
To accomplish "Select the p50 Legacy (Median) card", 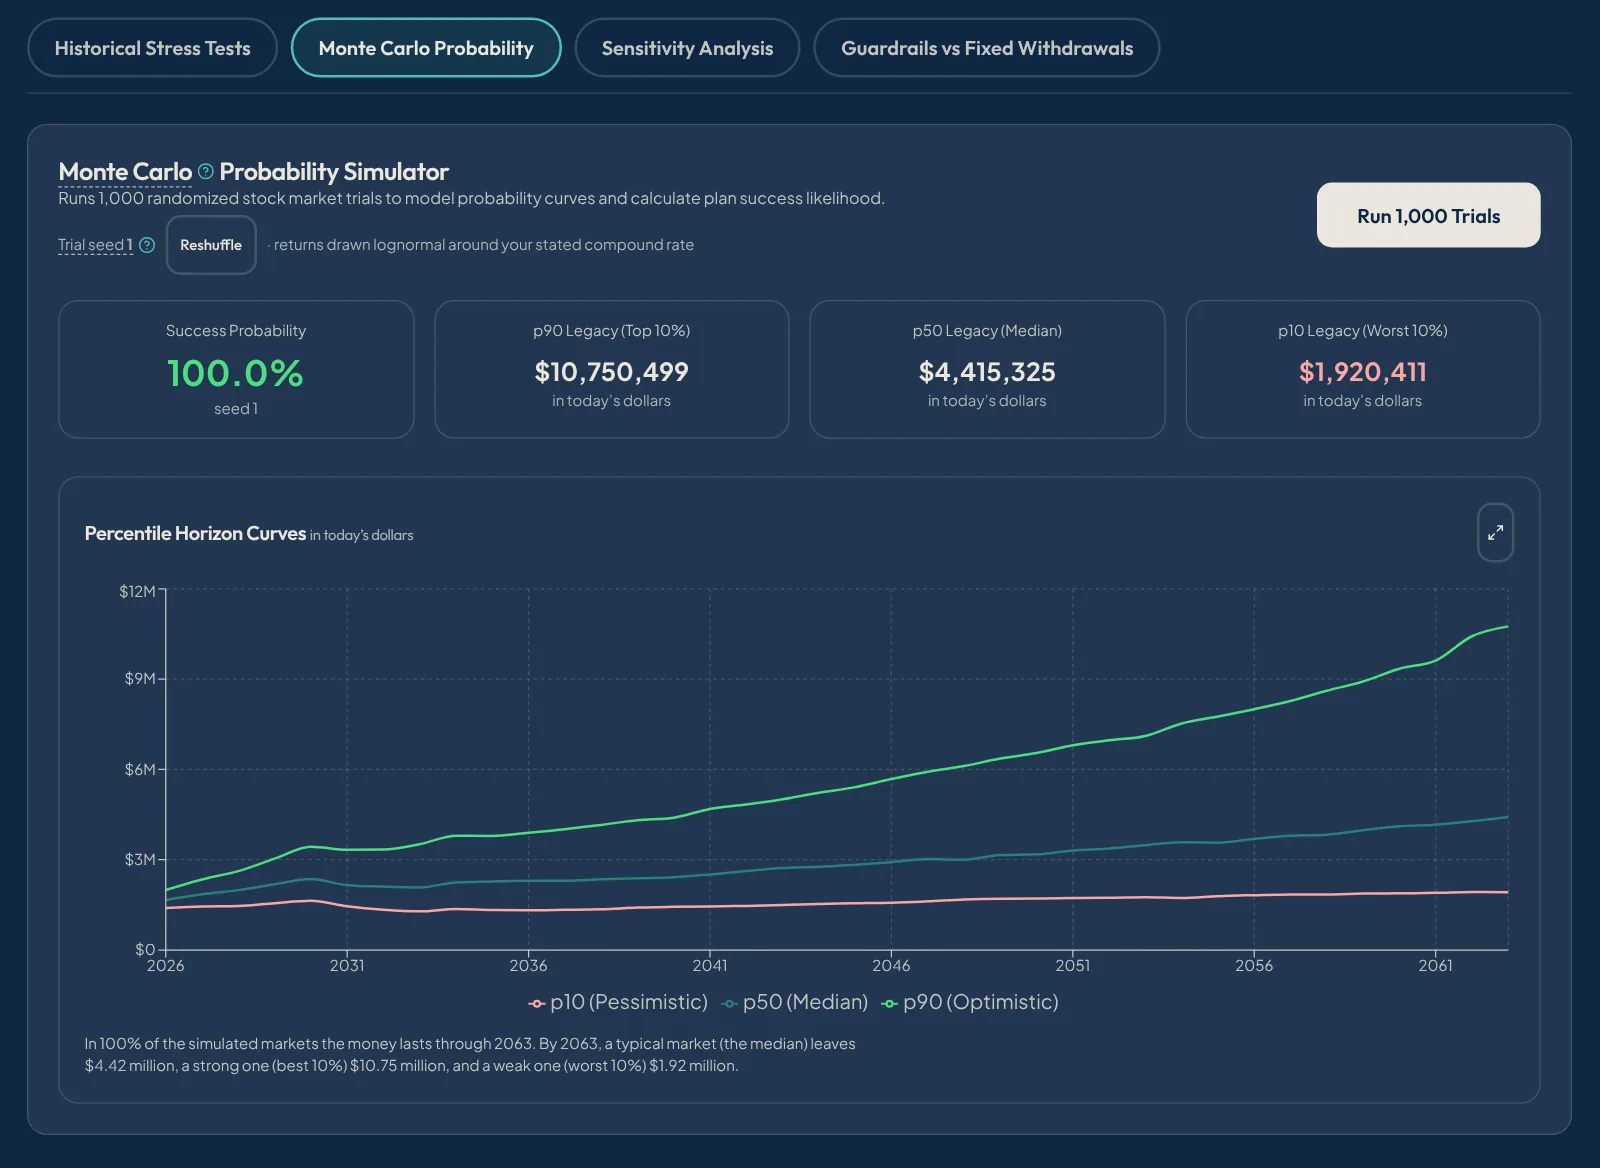I will 987,369.
